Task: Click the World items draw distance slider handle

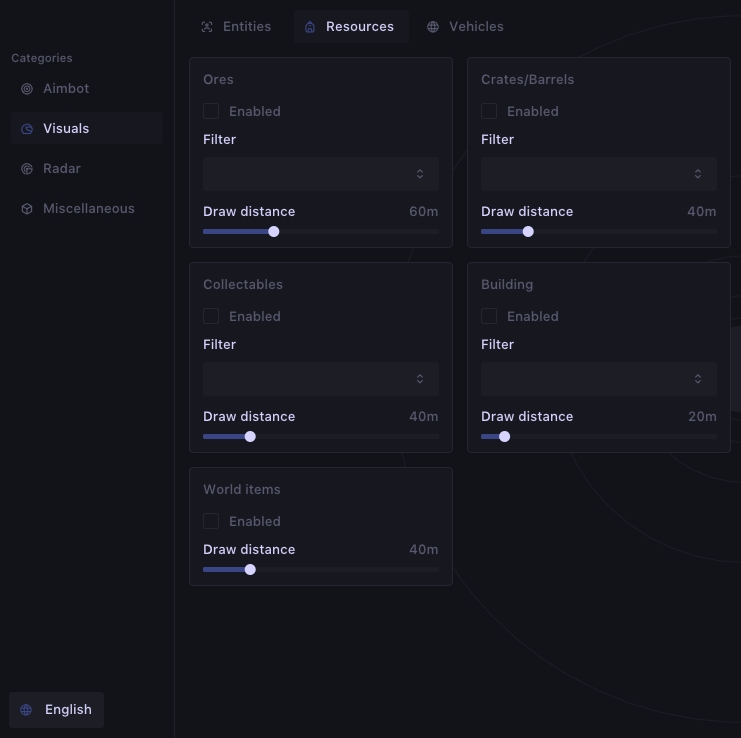Action: (x=250, y=570)
